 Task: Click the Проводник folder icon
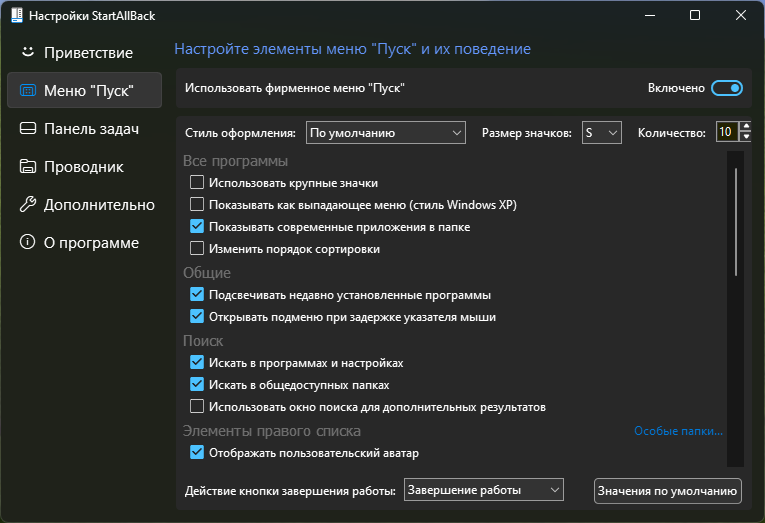[x=28, y=166]
